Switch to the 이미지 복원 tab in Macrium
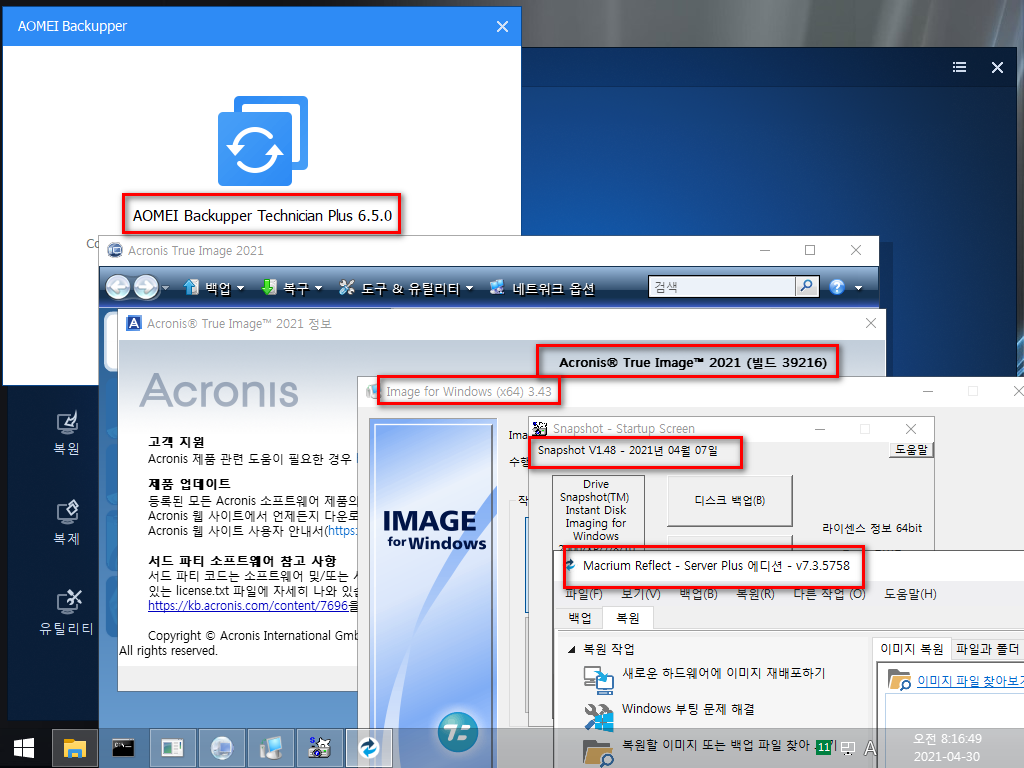This screenshot has height=768, width=1024. click(912, 648)
